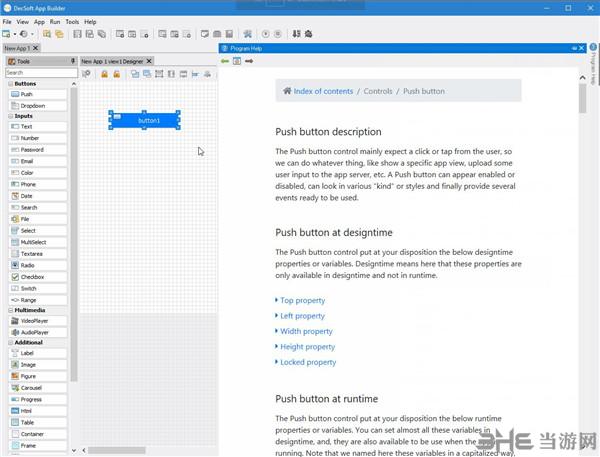Viewport: 600px width, 457px height.
Task: Go back in Program Help
Action: [x=225, y=61]
